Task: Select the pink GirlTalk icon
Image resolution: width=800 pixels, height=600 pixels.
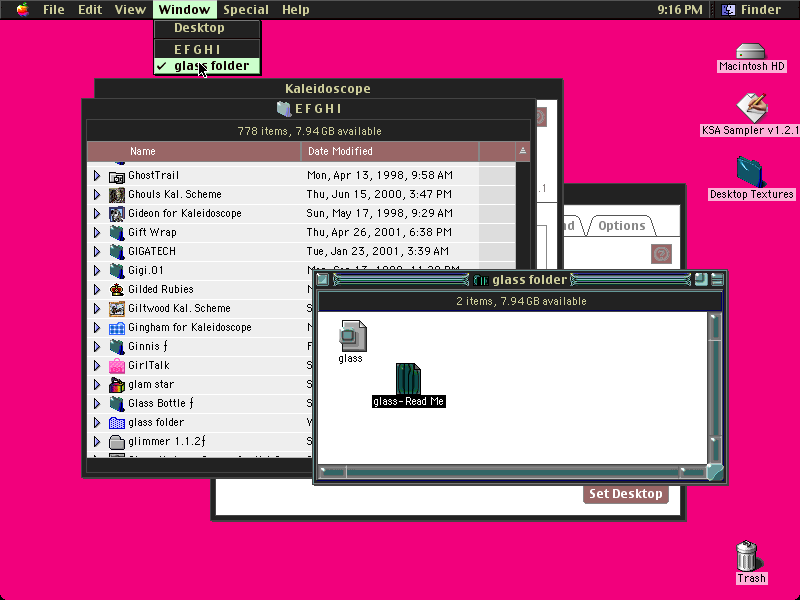Action: 117,366
